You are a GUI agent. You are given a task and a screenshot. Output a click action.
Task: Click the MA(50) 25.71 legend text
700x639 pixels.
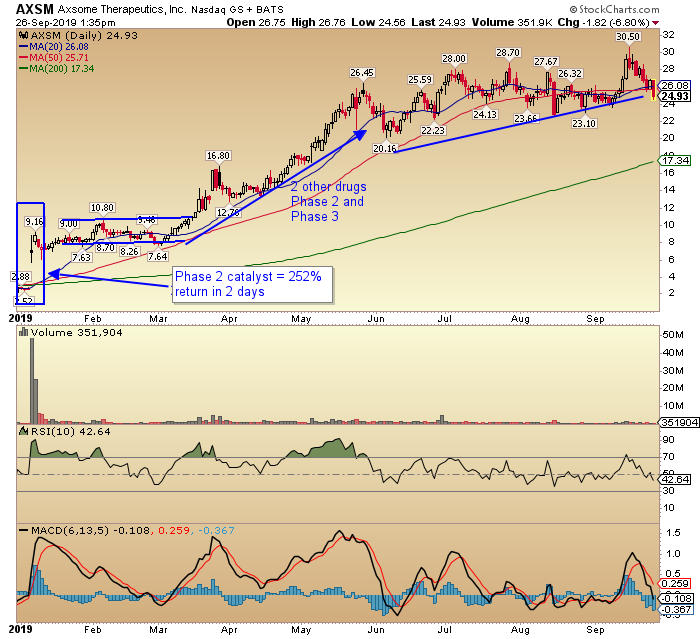[x=59, y=58]
